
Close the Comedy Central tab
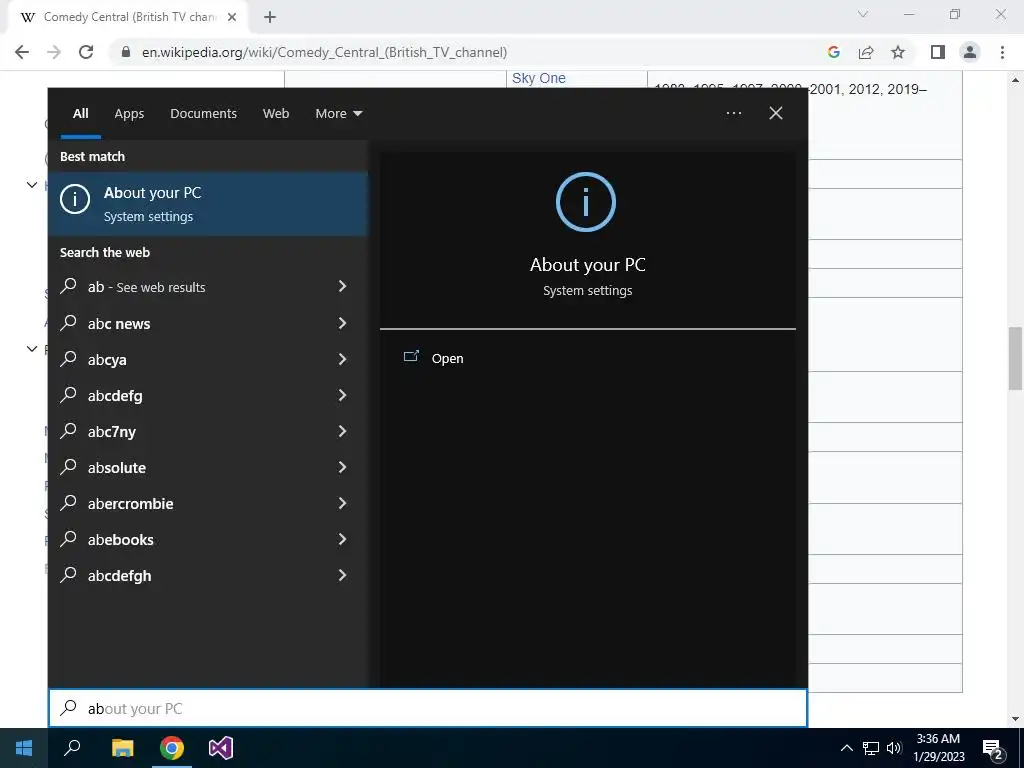click(x=232, y=18)
